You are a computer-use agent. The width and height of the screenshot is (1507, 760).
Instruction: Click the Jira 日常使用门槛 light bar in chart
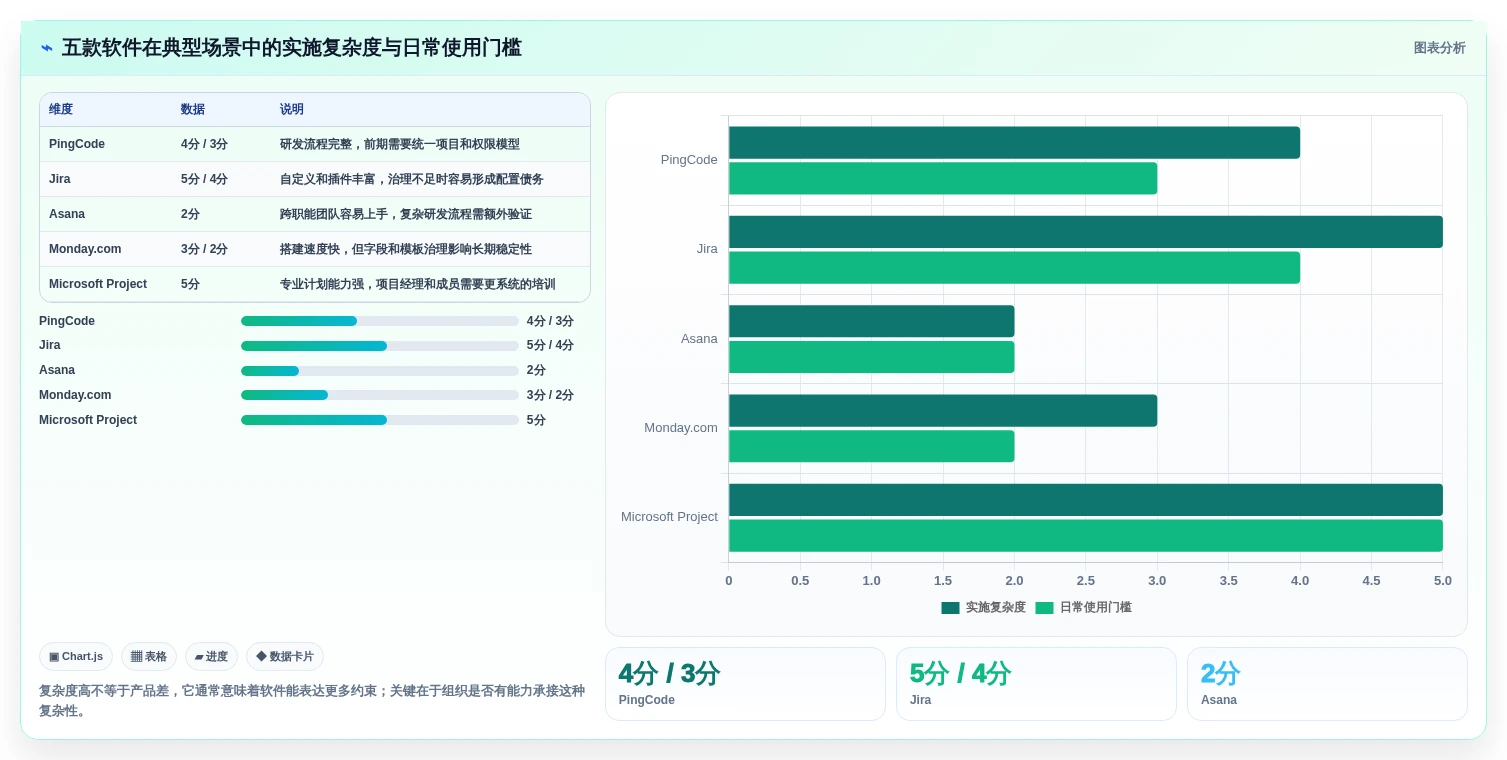click(x=1014, y=267)
